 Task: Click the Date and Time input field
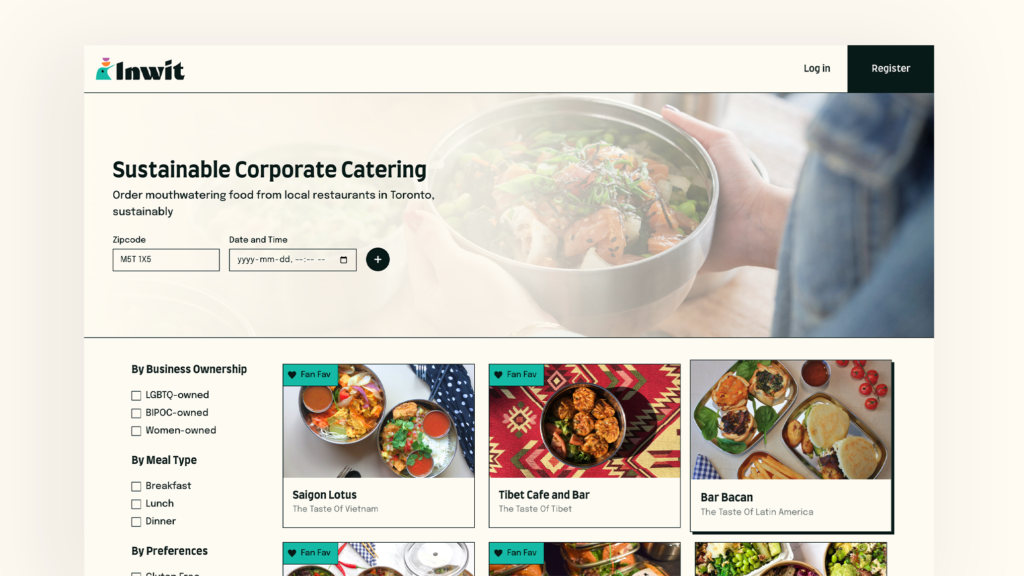(x=293, y=259)
